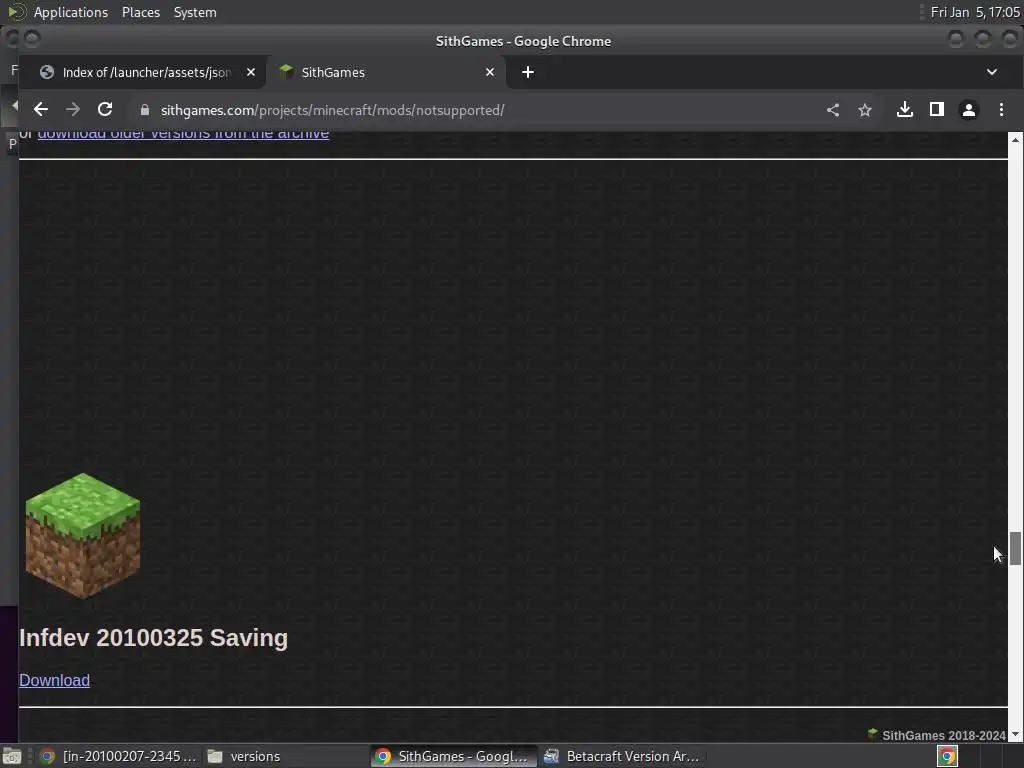Click the show desktop taskbar icon

coord(12,757)
